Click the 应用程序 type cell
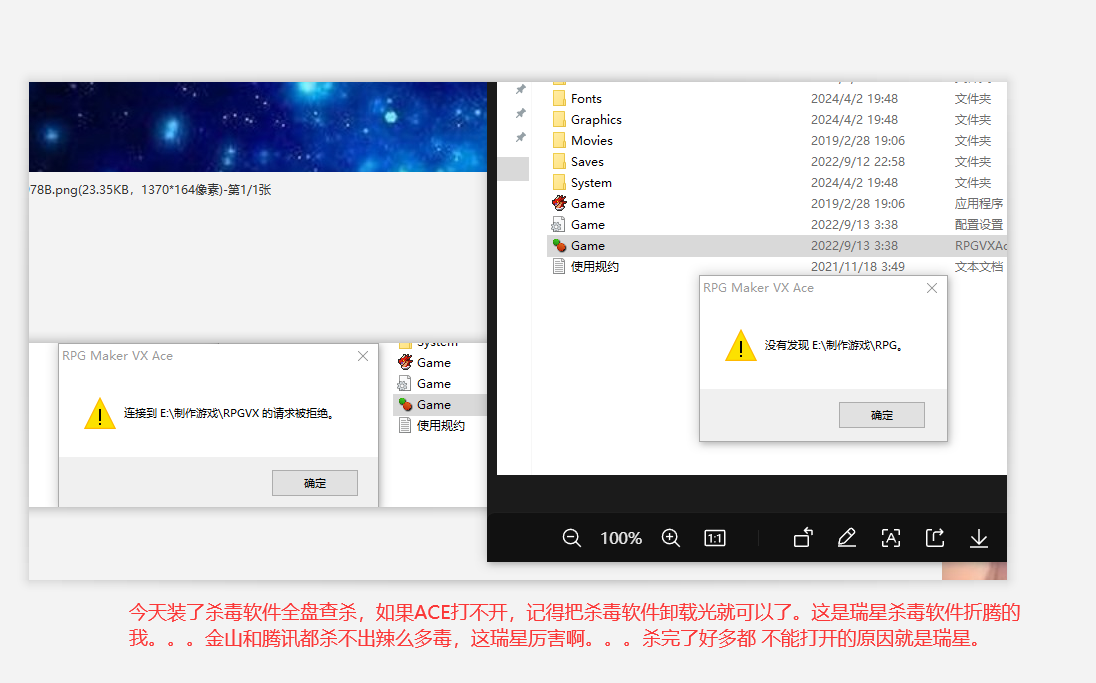 coord(979,203)
